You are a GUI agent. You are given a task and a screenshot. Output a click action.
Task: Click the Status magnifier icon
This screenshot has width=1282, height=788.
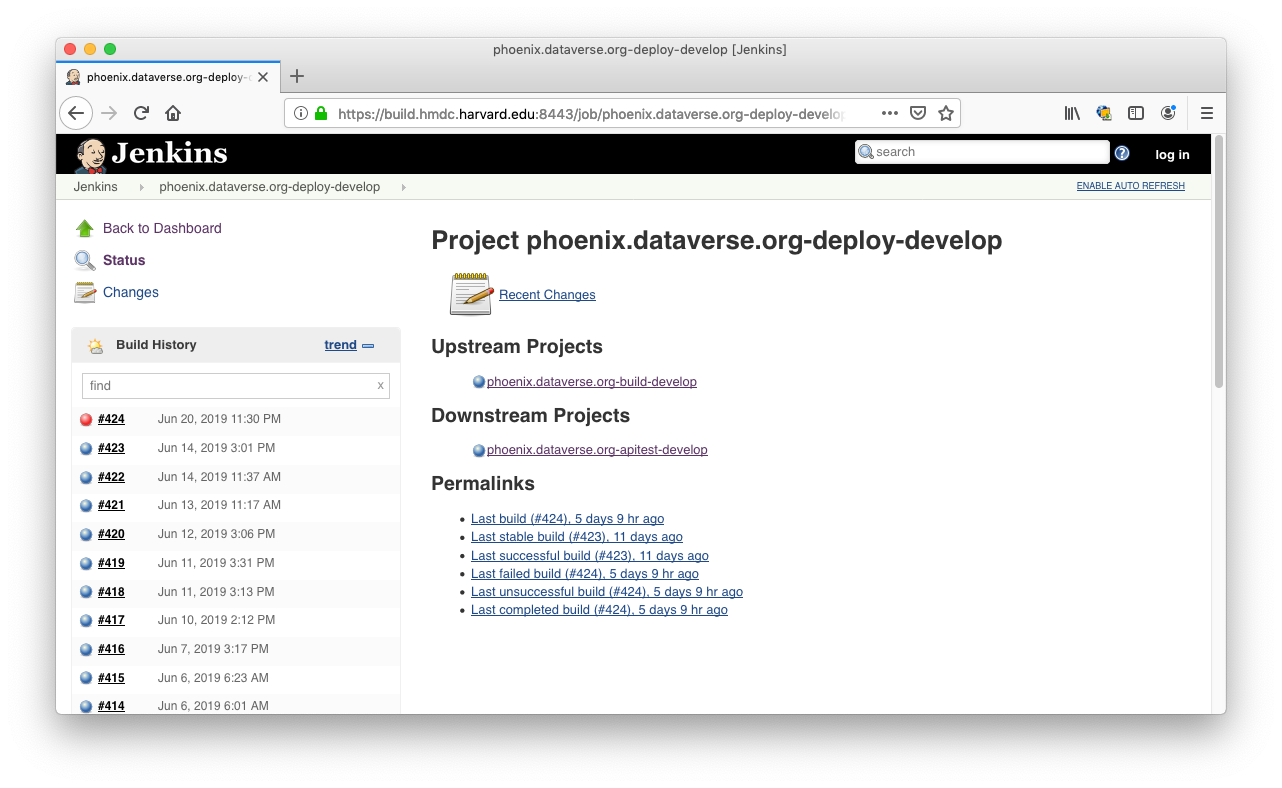(x=85, y=260)
